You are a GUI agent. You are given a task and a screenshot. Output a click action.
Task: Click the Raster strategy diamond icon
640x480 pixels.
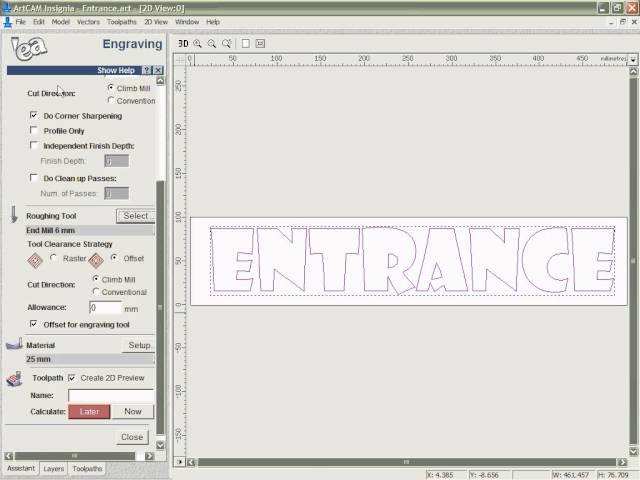coord(35,260)
